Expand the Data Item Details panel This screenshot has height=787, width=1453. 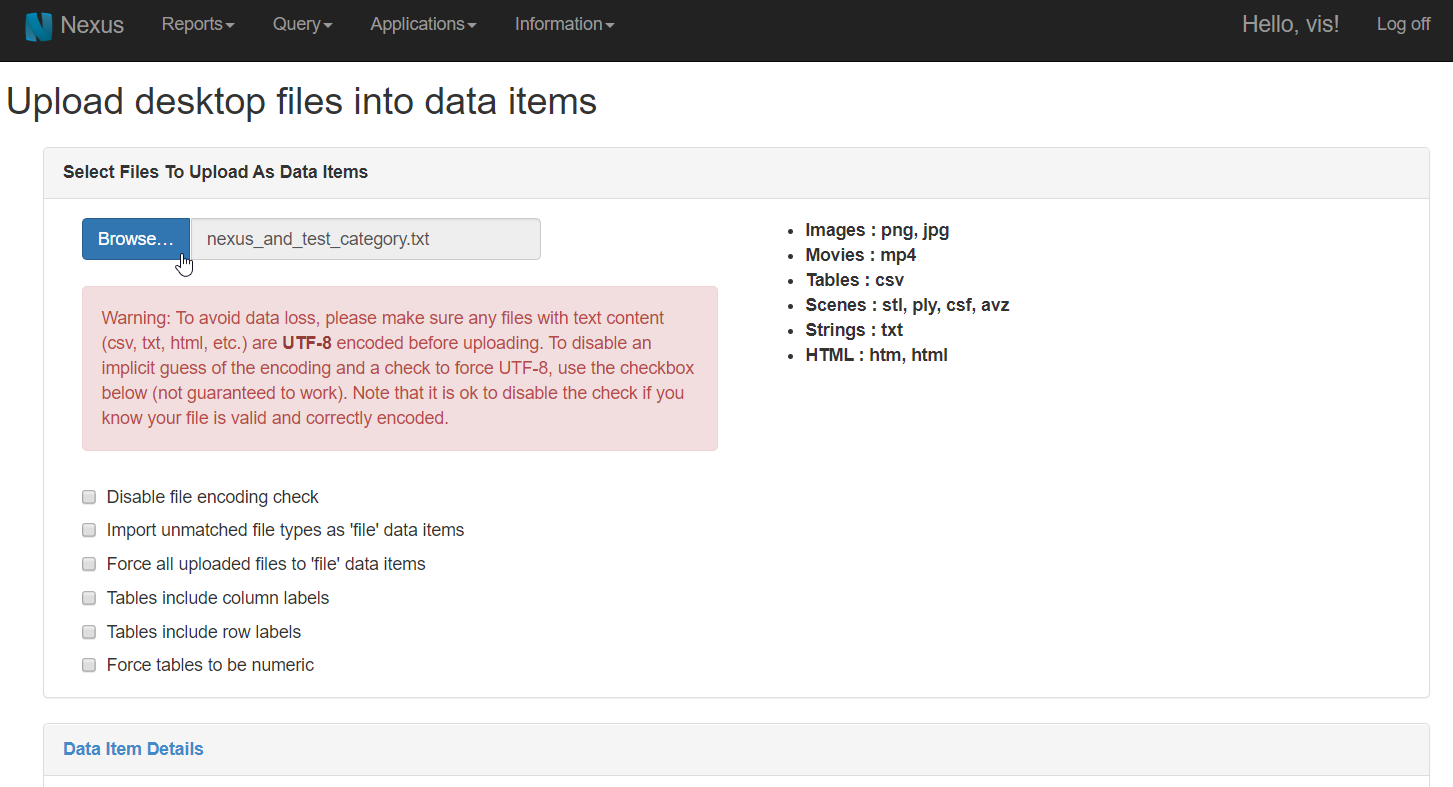click(133, 749)
